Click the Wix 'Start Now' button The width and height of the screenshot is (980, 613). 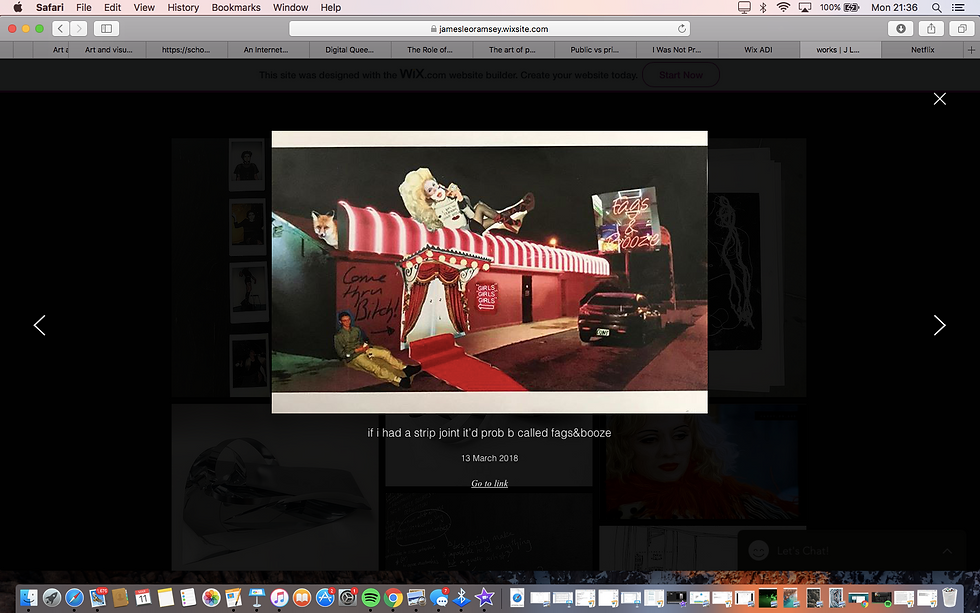681,75
